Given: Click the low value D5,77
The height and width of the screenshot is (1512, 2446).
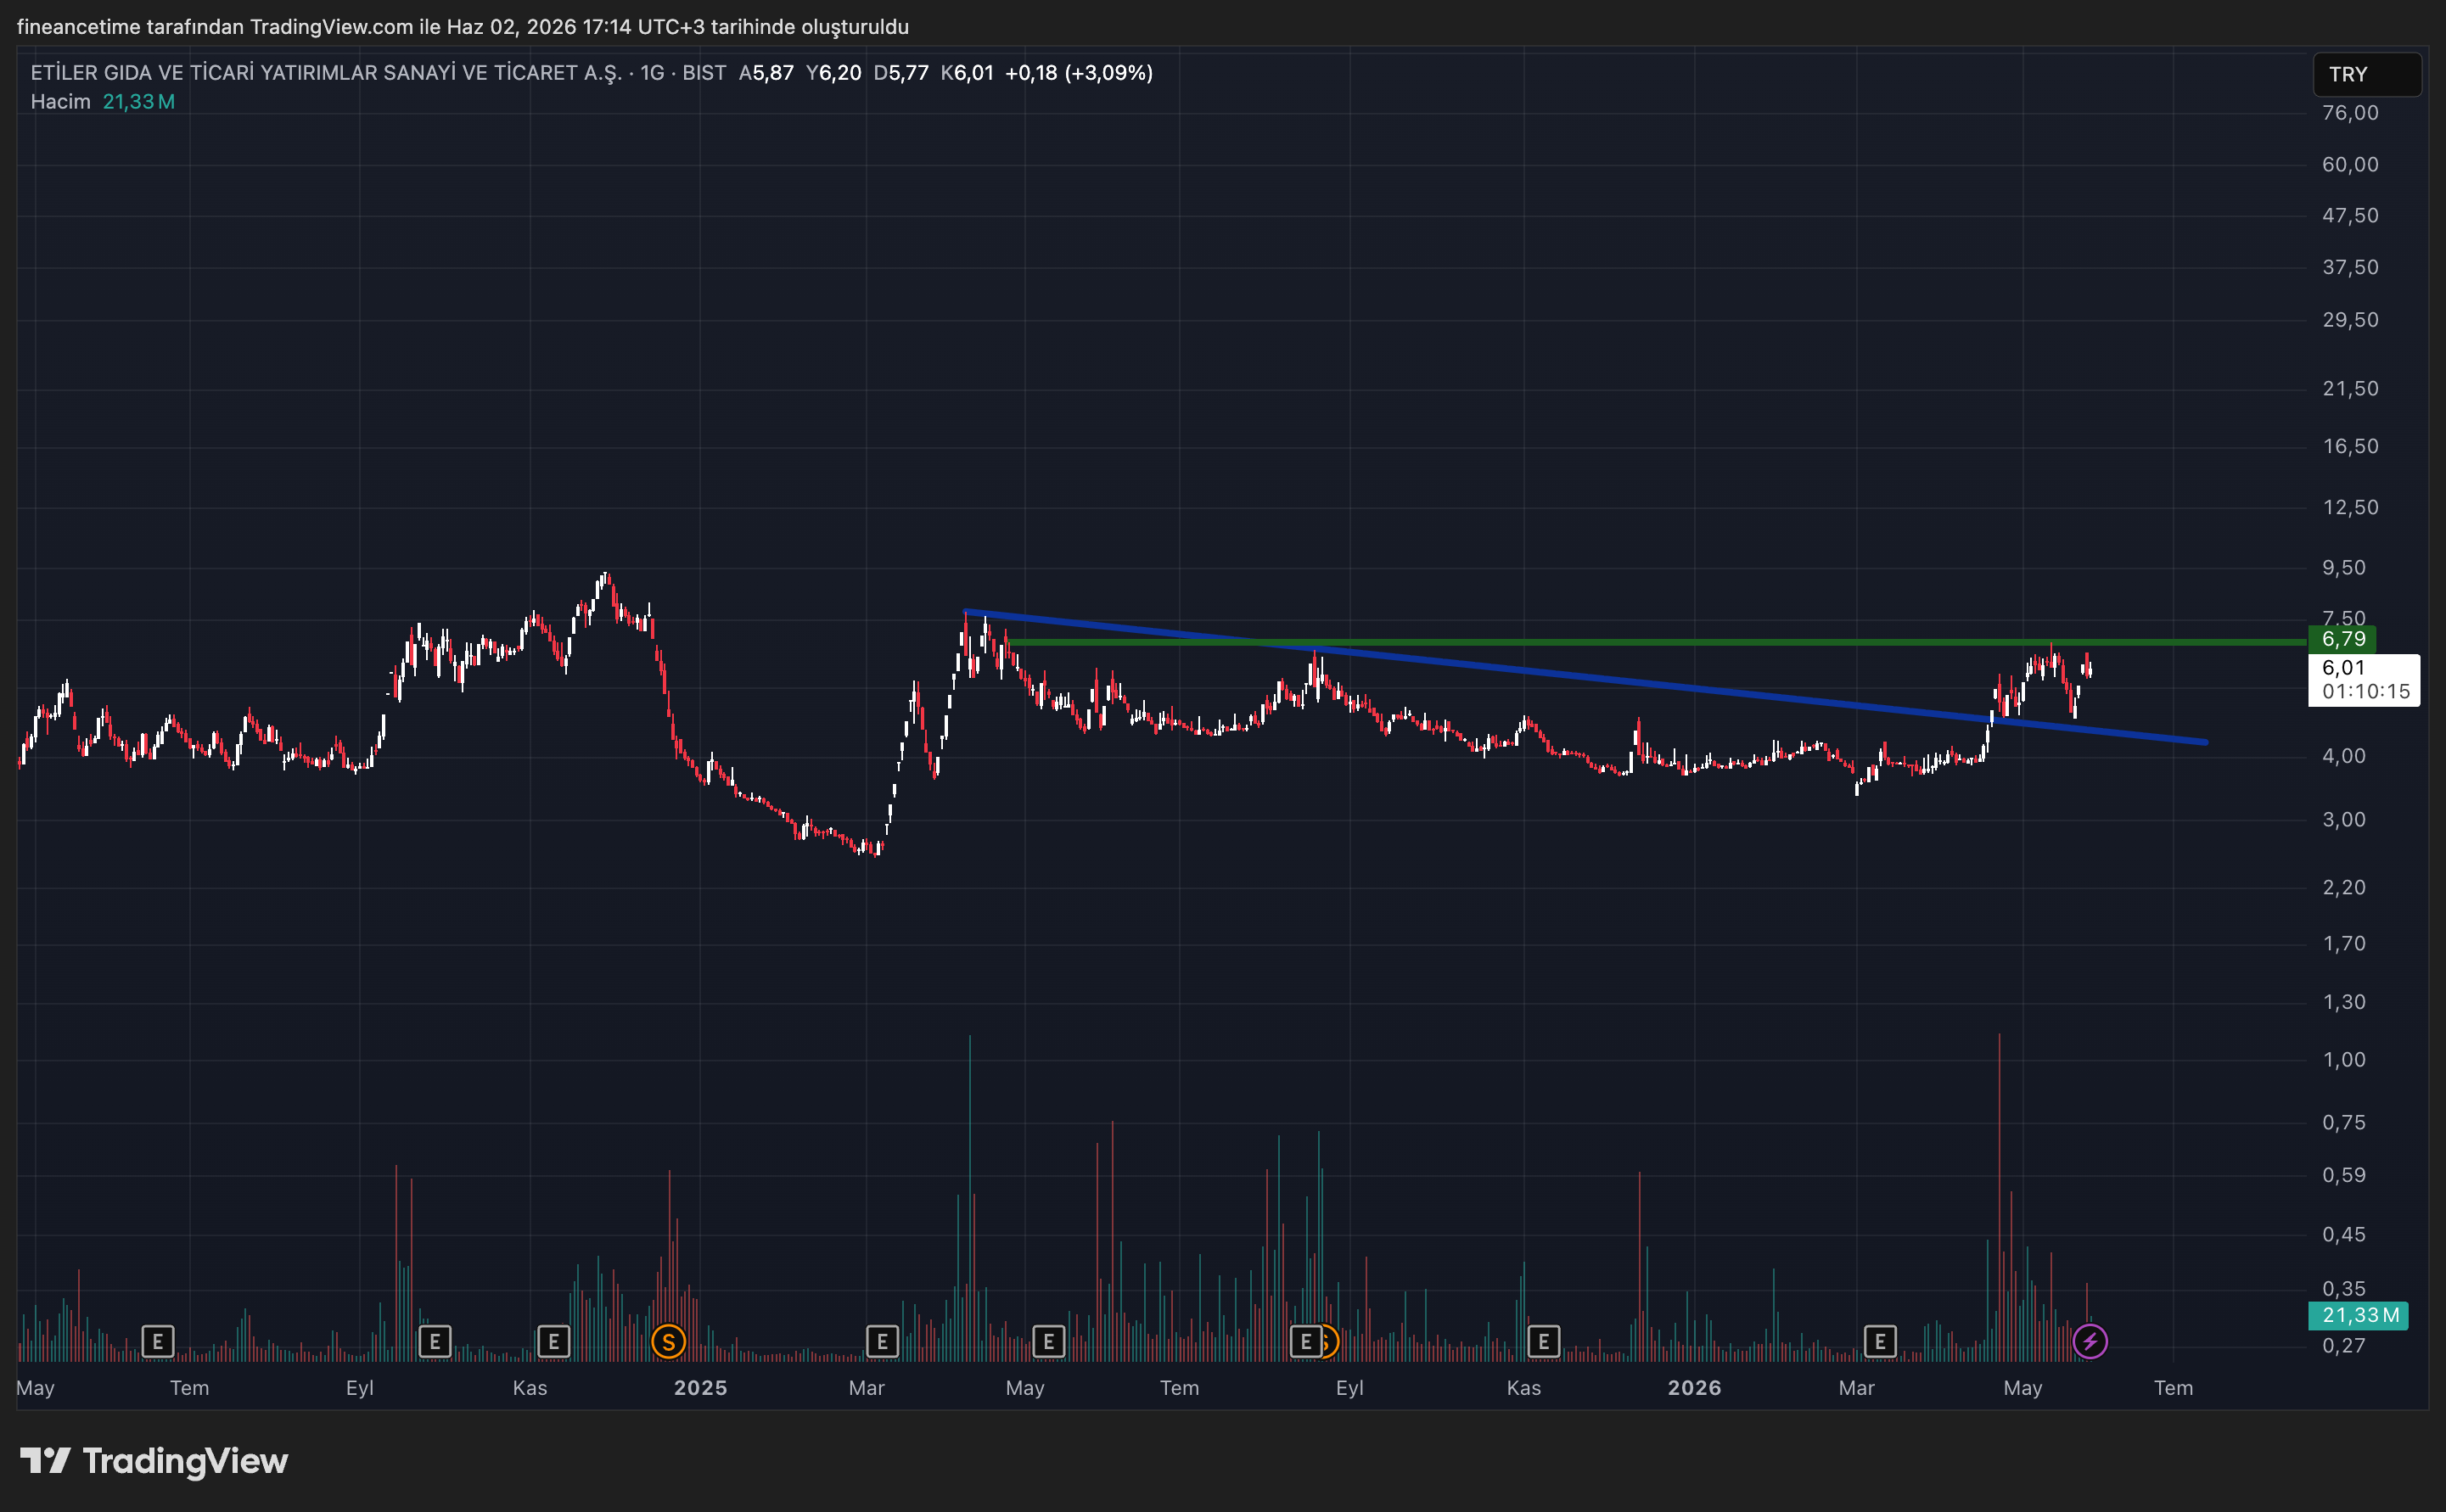Looking at the screenshot, I should point(901,73).
